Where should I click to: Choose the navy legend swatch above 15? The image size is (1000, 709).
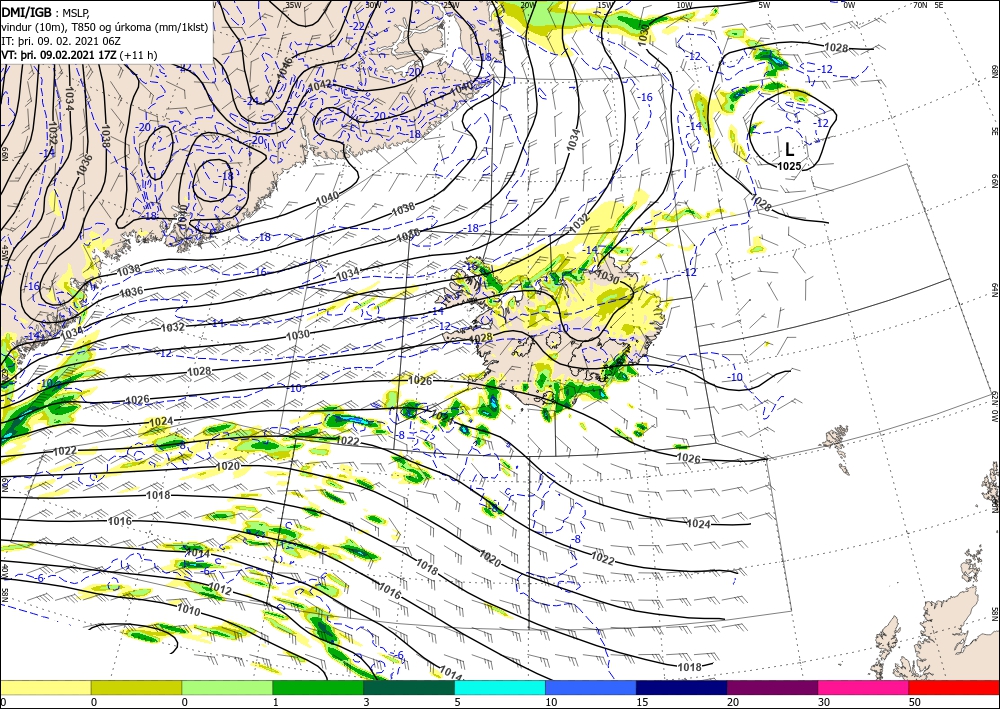coord(681,687)
